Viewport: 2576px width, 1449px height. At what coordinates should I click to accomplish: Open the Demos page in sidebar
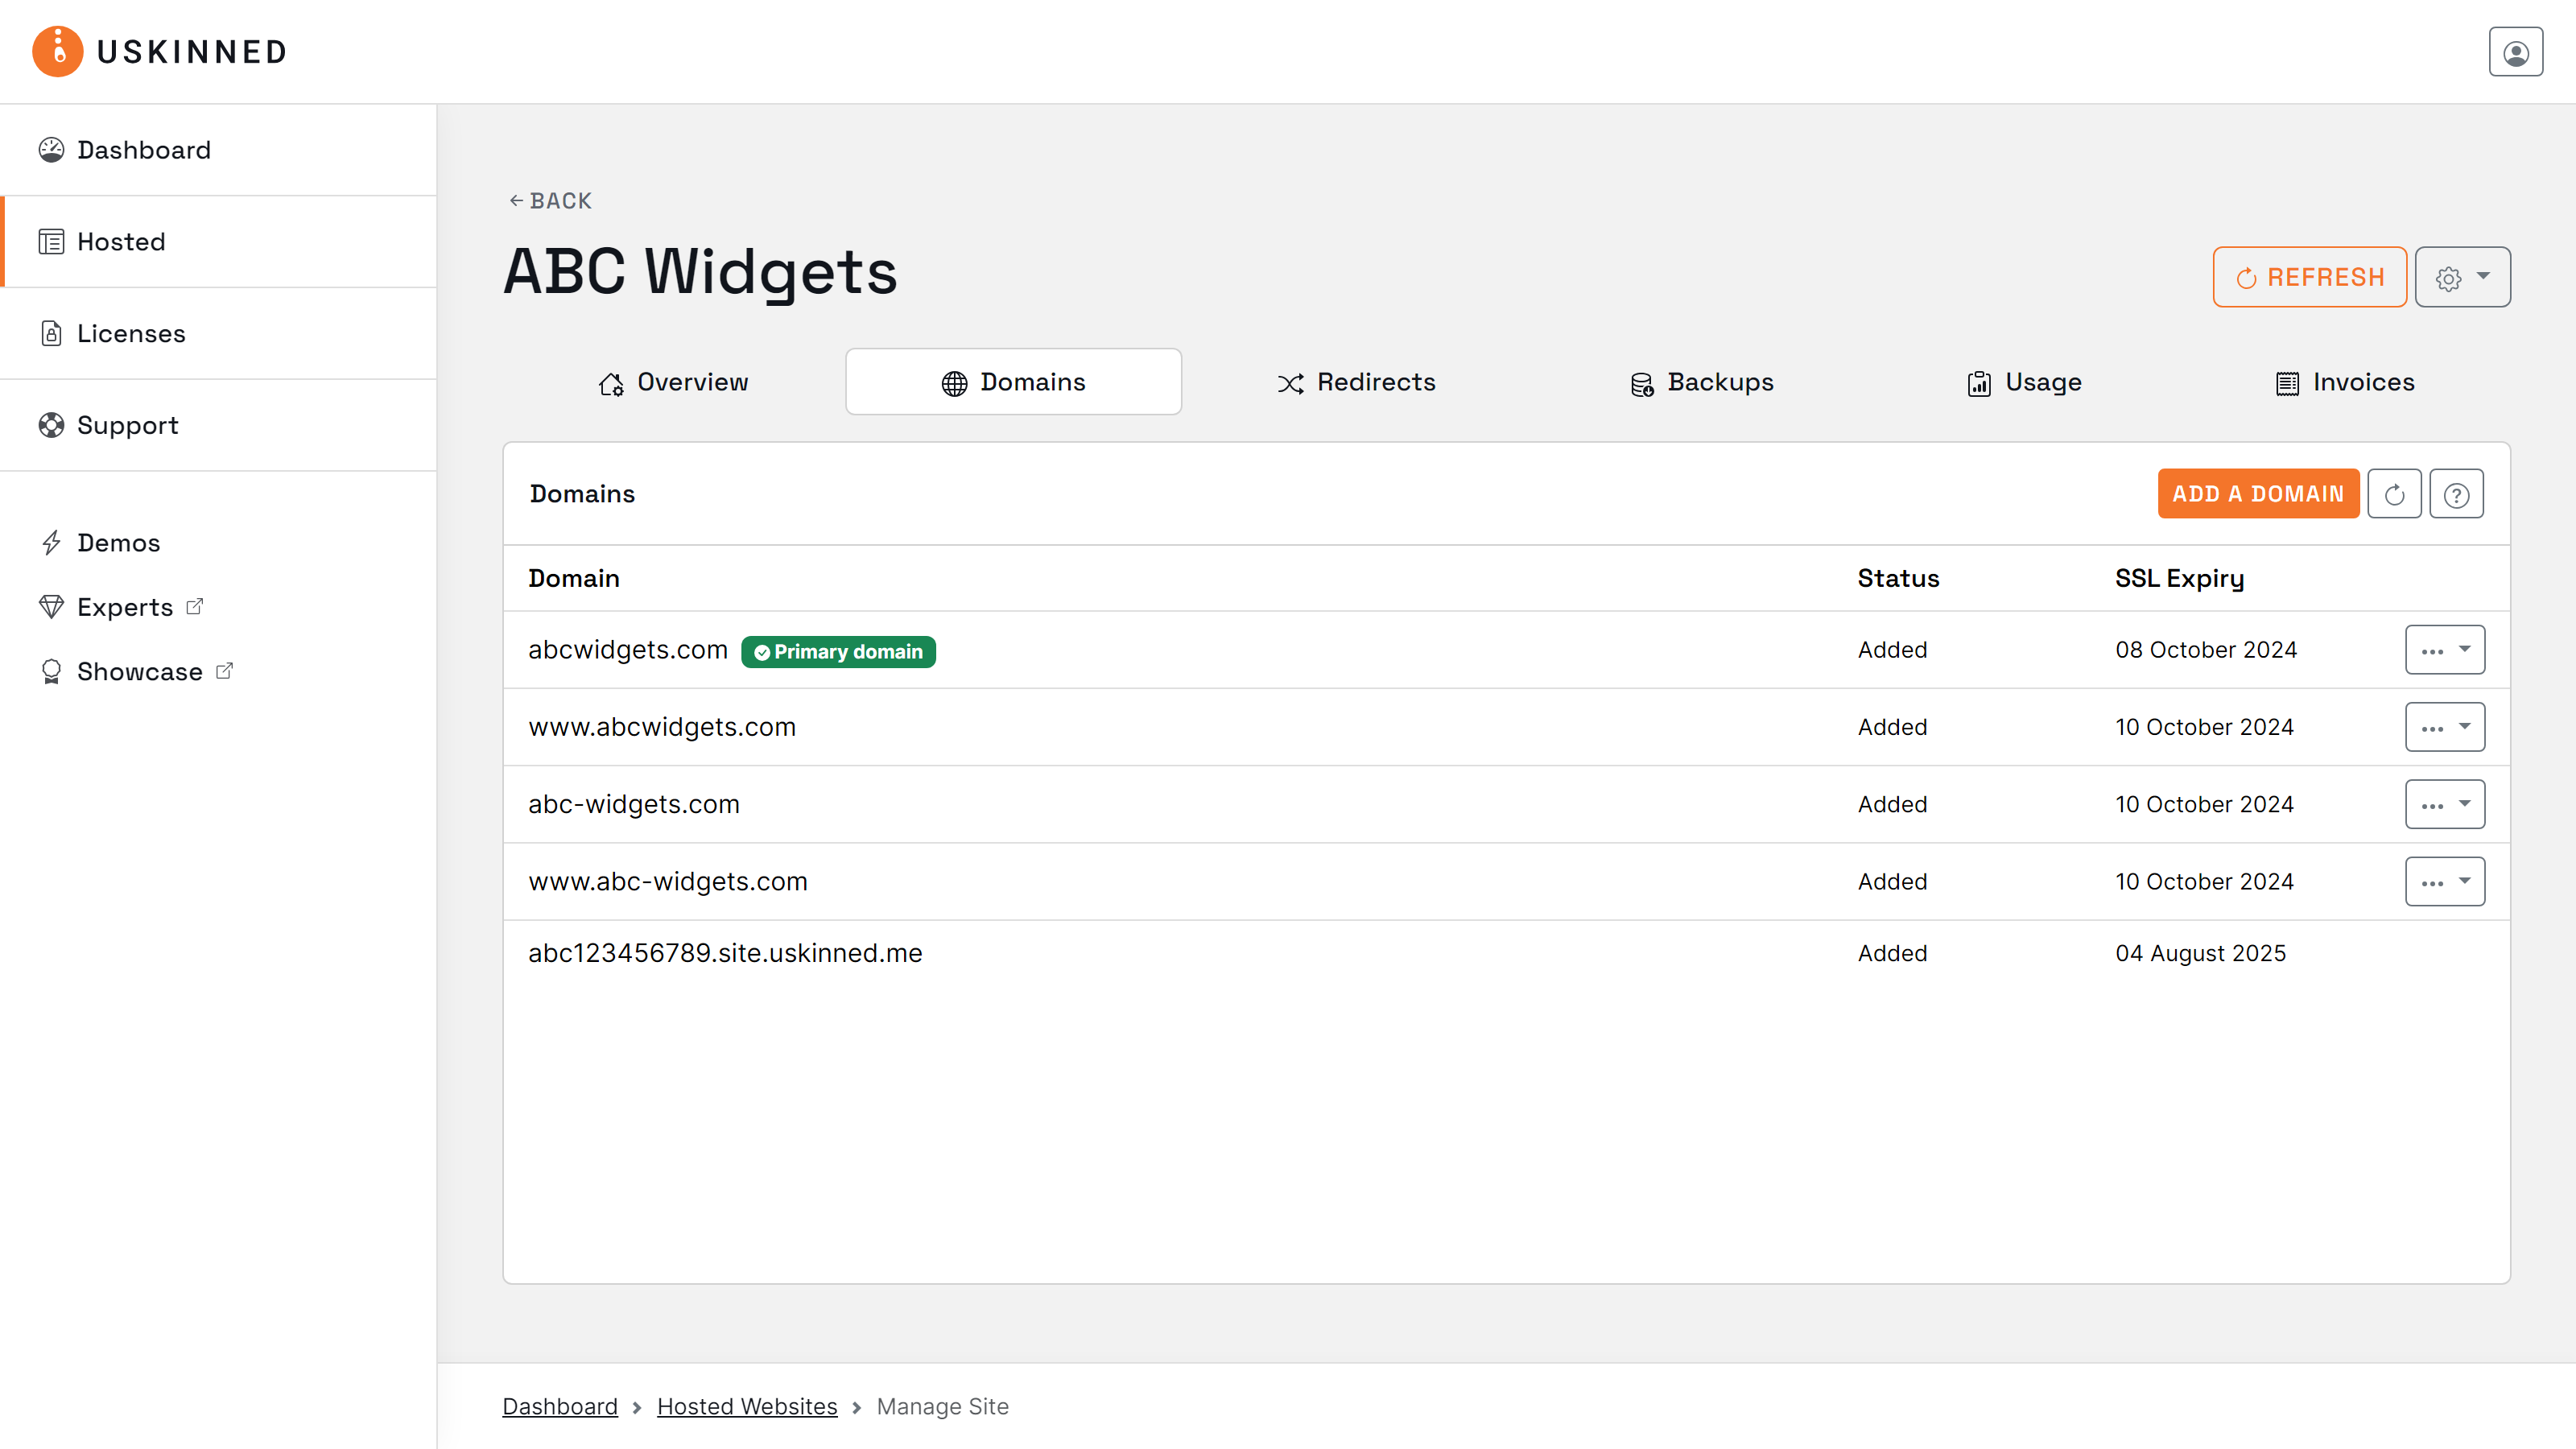(x=119, y=542)
